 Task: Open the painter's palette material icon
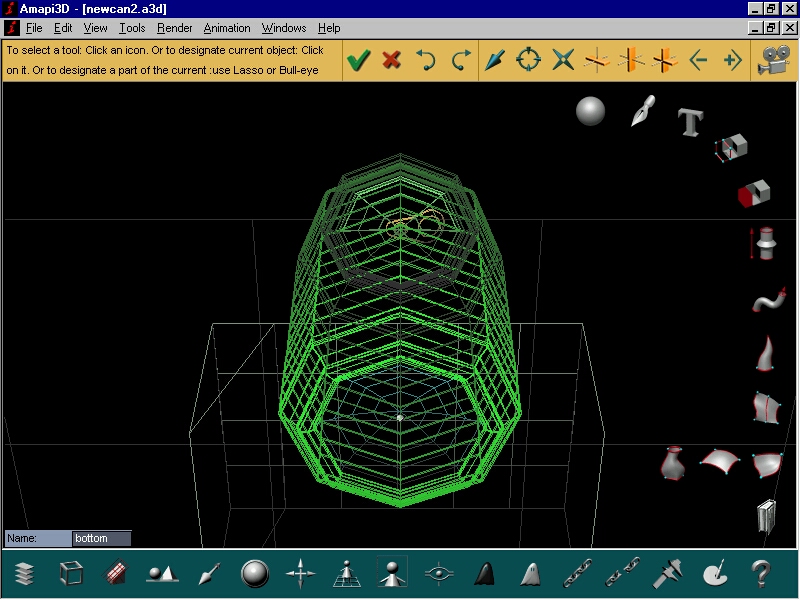point(716,574)
